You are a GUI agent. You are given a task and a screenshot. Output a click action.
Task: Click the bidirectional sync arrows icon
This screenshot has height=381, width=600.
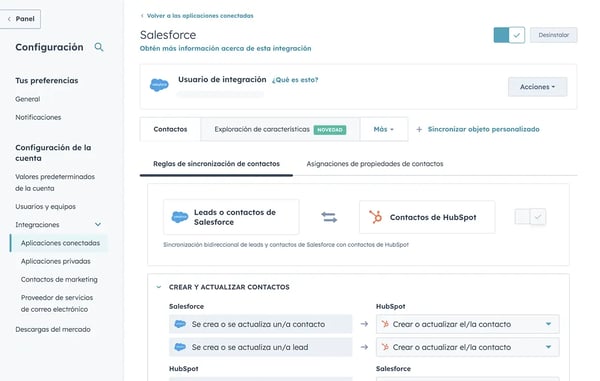(x=329, y=217)
